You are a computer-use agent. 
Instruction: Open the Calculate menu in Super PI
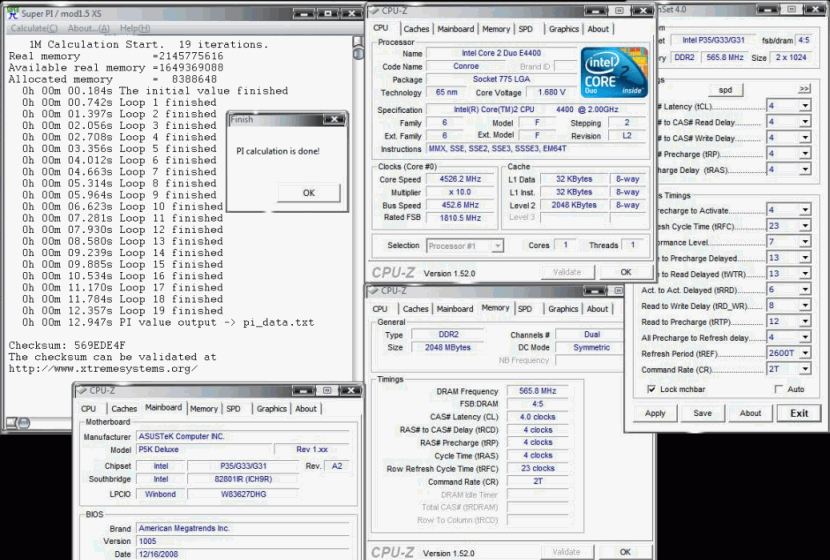pos(34,28)
